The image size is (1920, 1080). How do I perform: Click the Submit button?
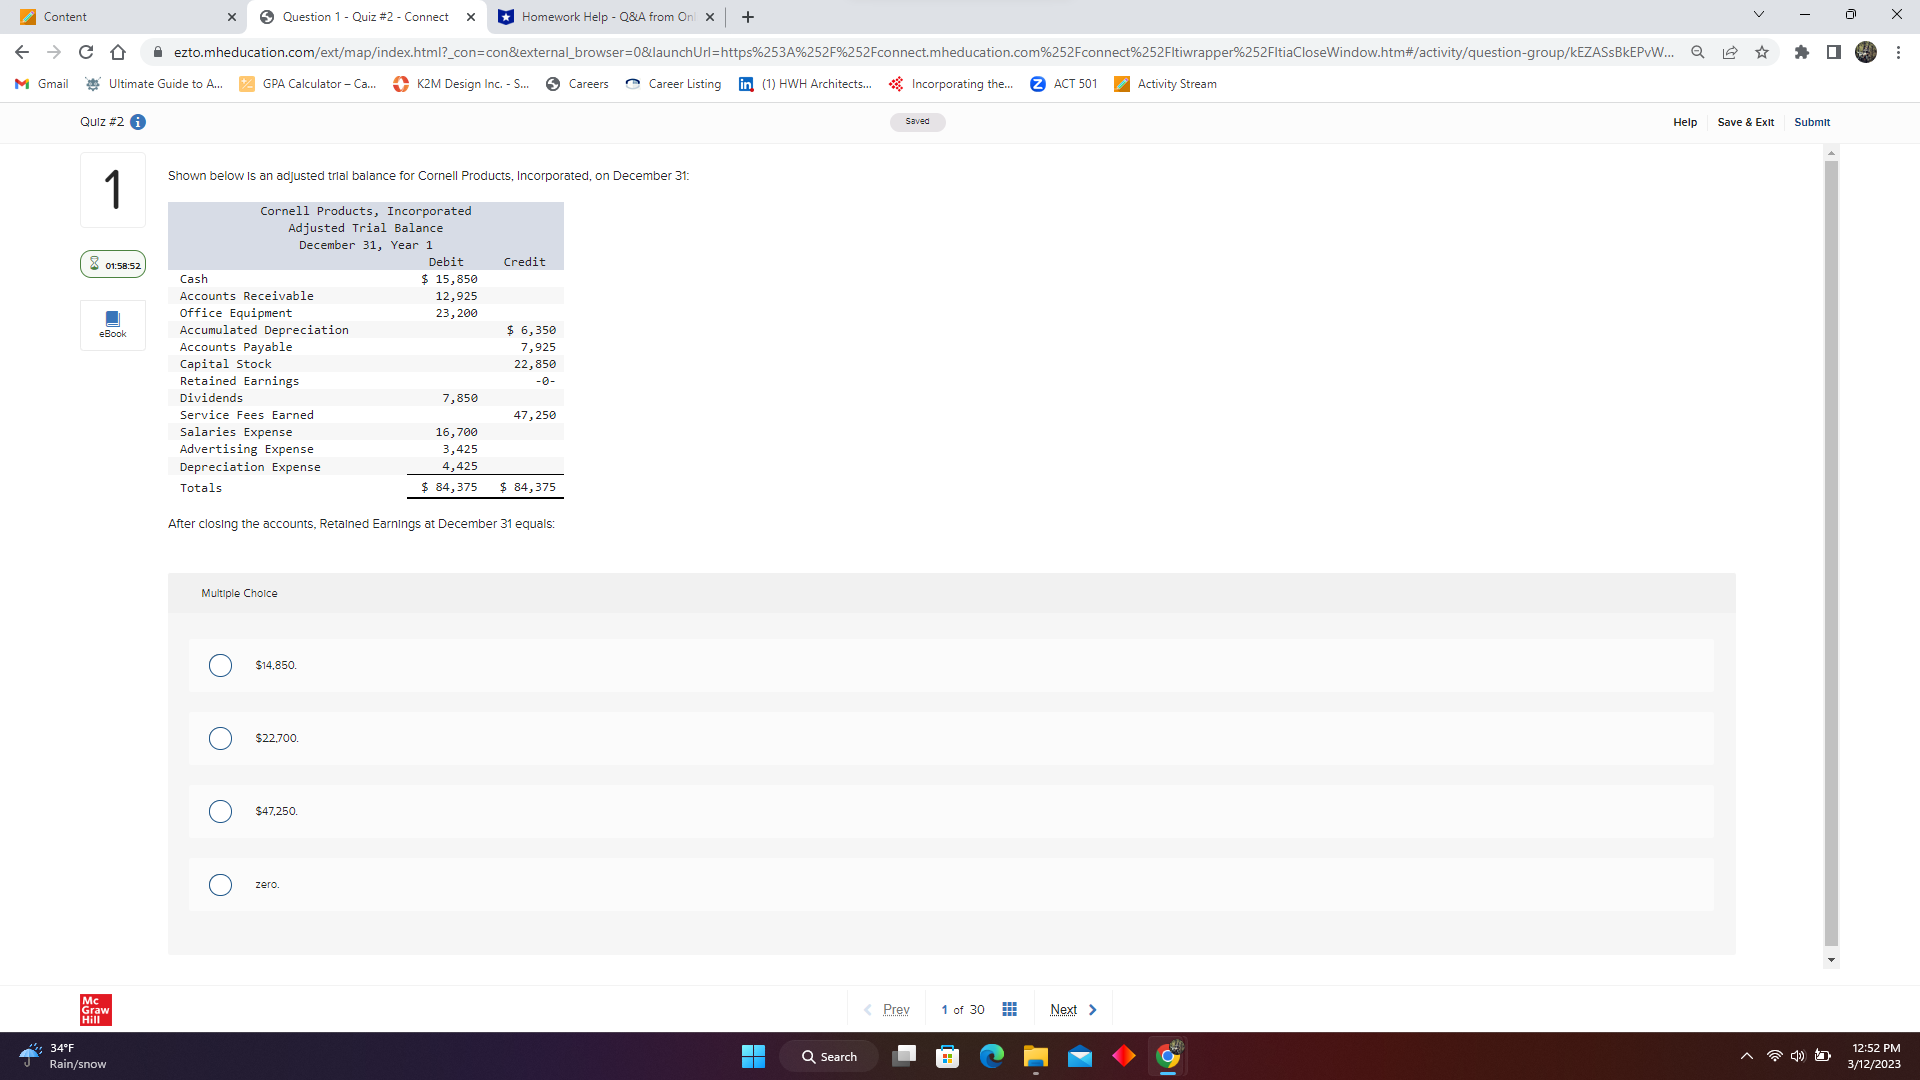[1811, 122]
